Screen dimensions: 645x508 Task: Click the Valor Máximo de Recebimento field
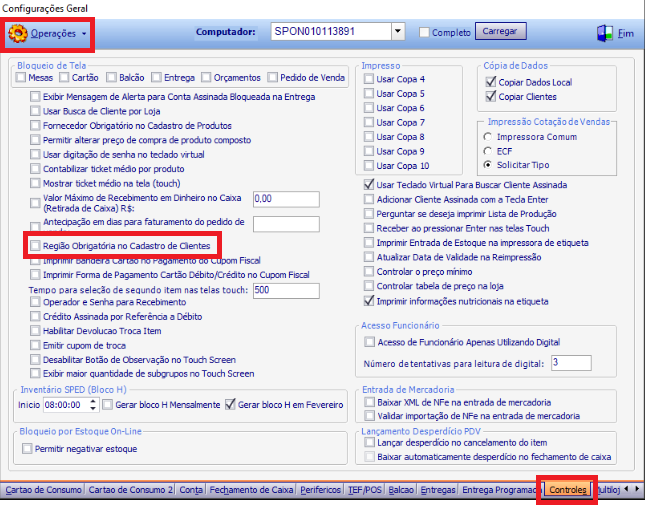(286, 199)
